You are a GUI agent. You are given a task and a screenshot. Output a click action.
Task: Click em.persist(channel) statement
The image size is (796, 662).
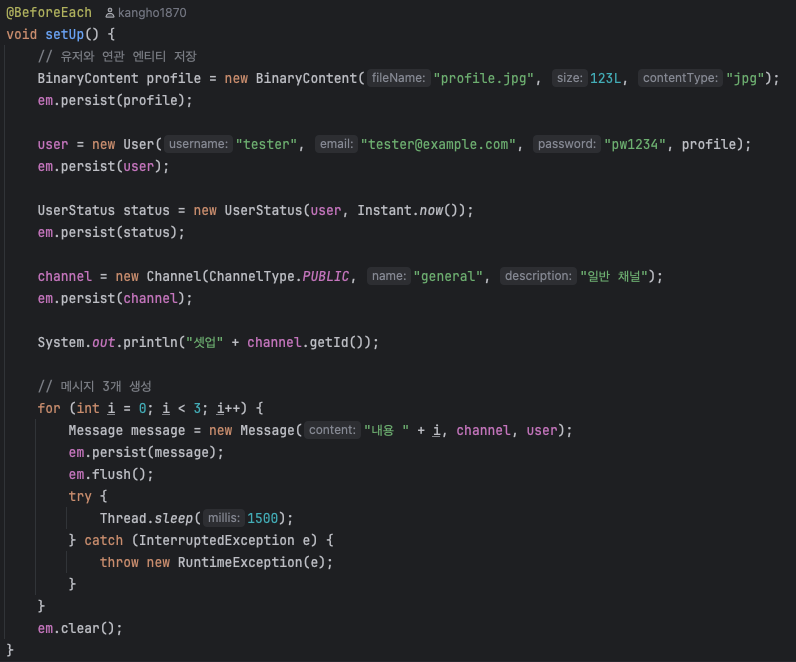pos(115,299)
